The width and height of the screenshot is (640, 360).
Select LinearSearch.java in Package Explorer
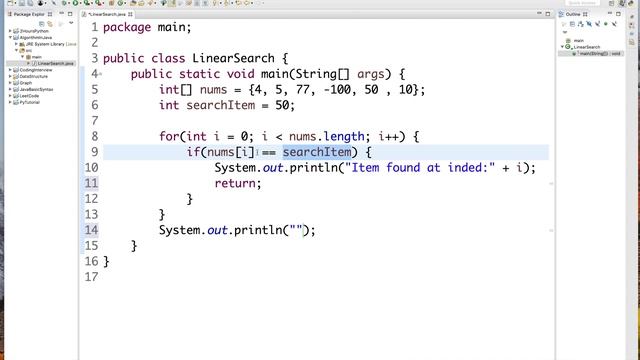pyautogui.click(x=53, y=63)
